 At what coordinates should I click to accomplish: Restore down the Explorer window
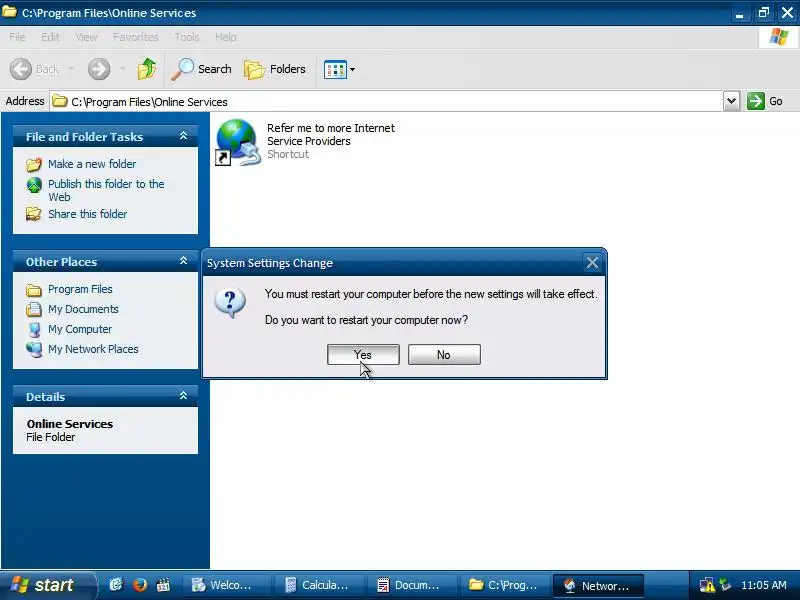click(763, 12)
